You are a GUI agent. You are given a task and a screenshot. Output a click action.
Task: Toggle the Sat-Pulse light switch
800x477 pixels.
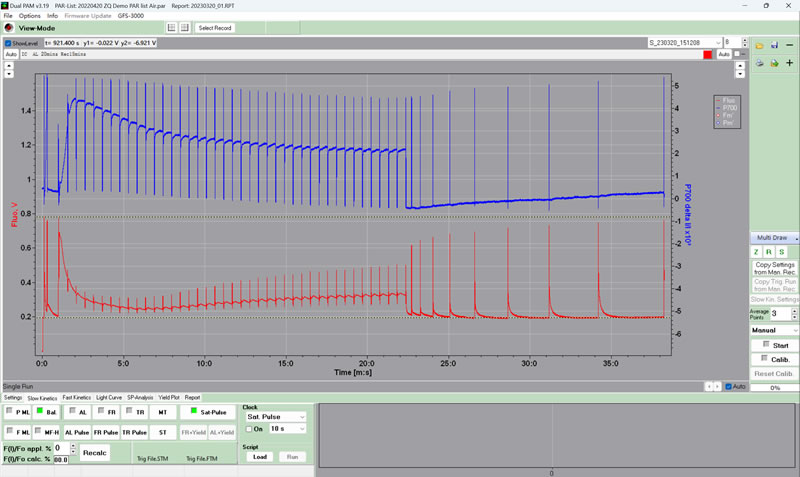click(x=187, y=411)
